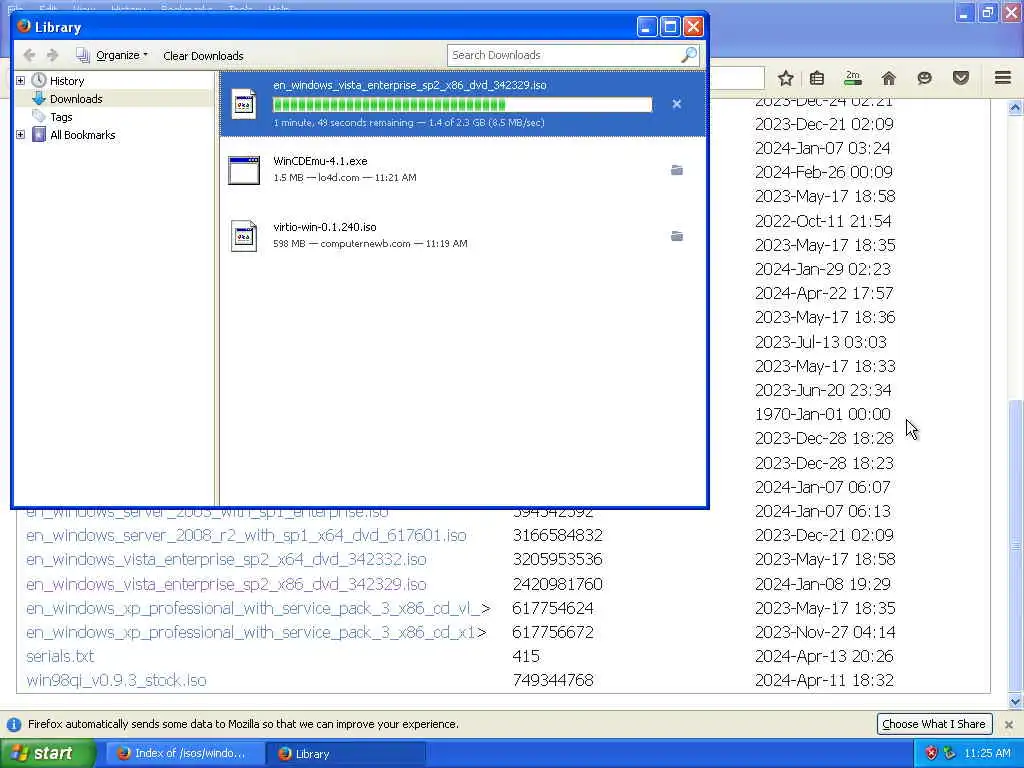The width and height of the screenshot is (1024, 768).
Task: Open the Windows start menu
Action: click(x=47, y=753)
